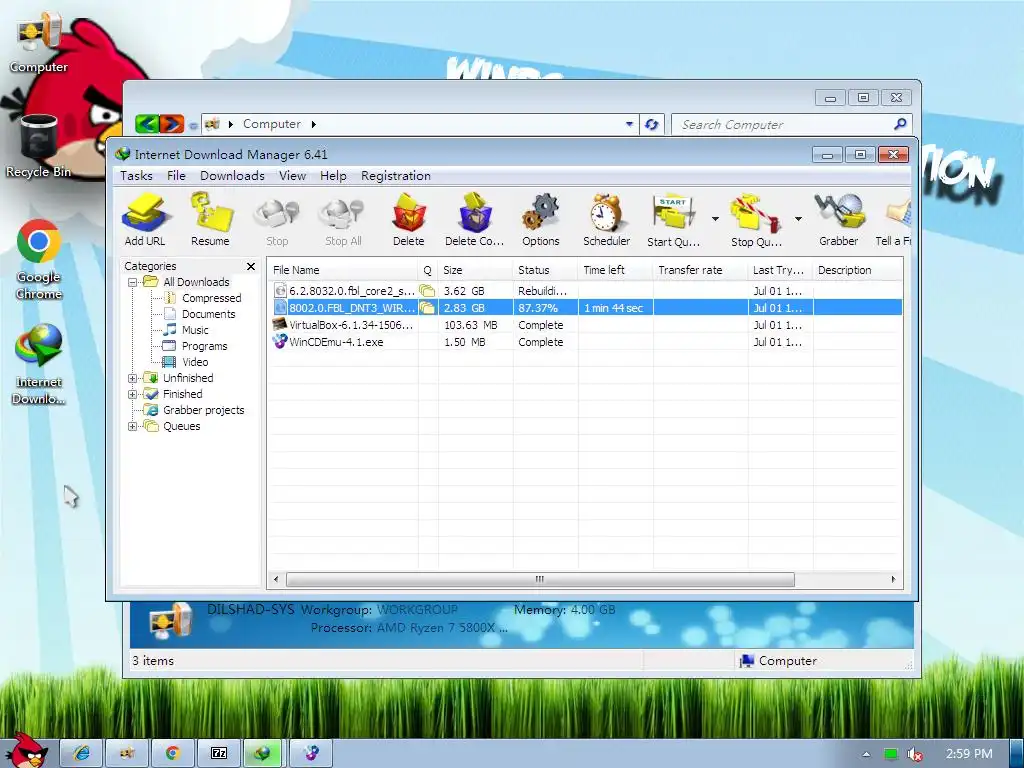
Task: Open 7-Zip from the taskbar
Action: coord(219,753)
